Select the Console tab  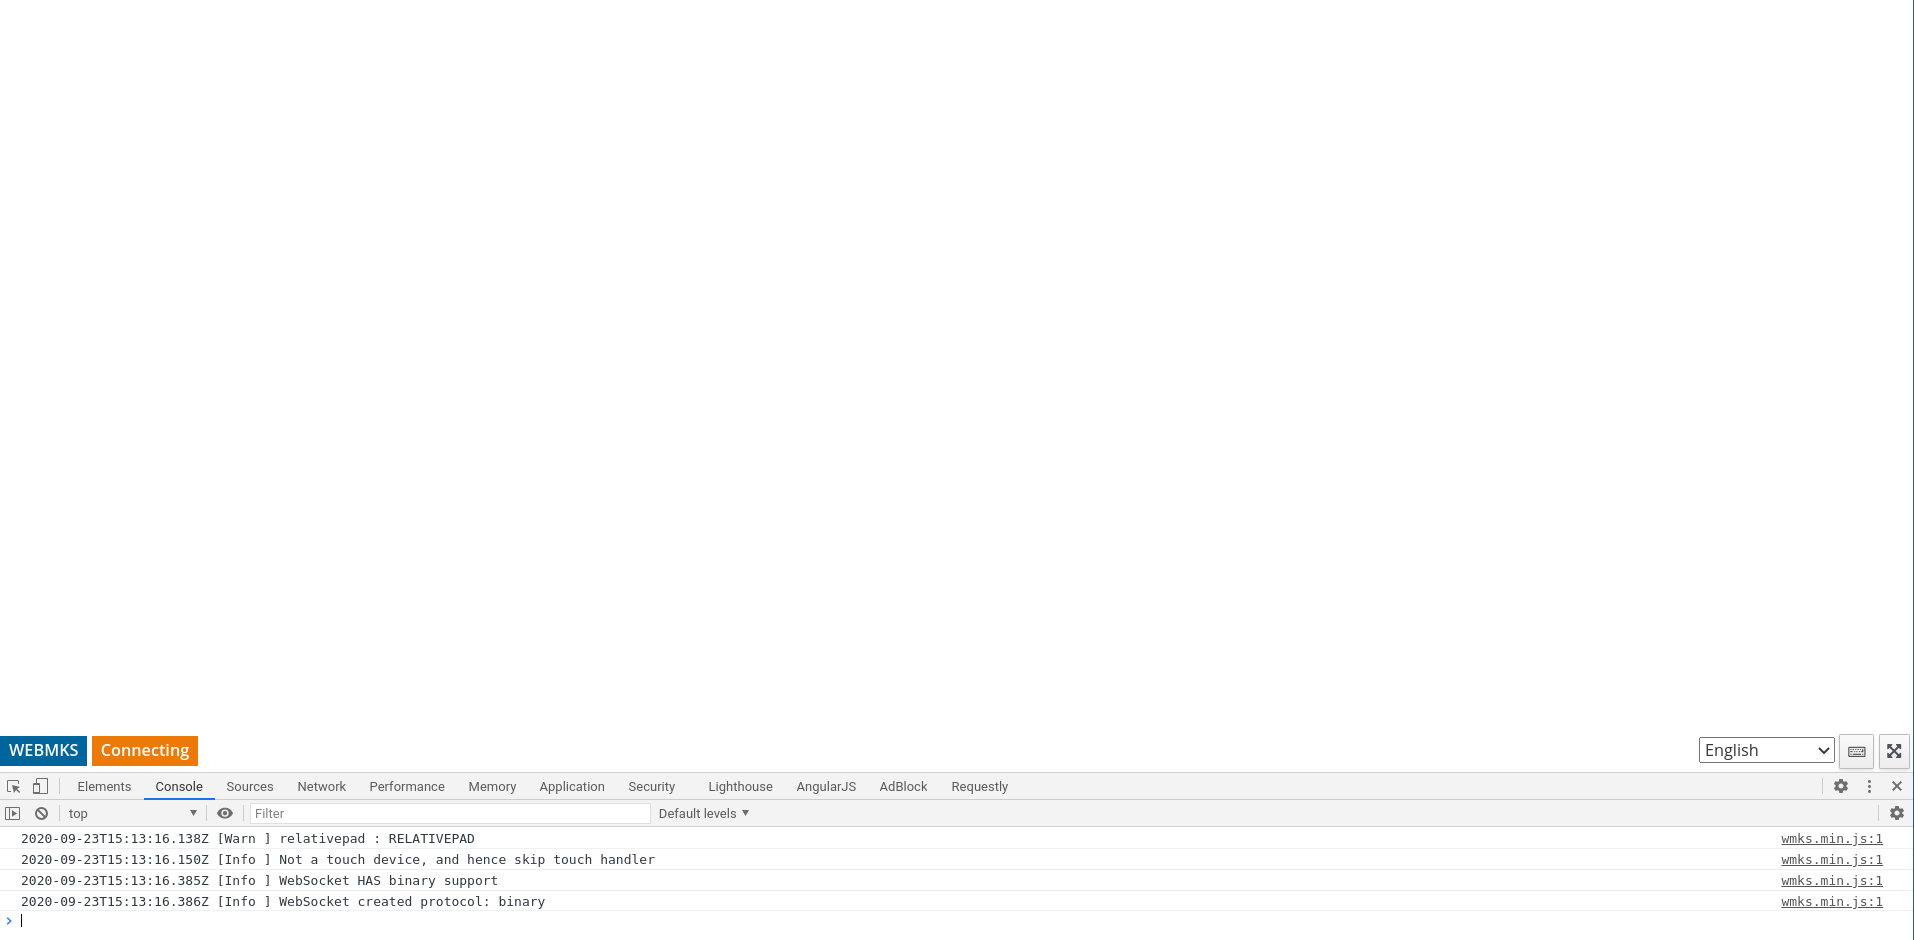pyautogui.click(x=179, y=787)
